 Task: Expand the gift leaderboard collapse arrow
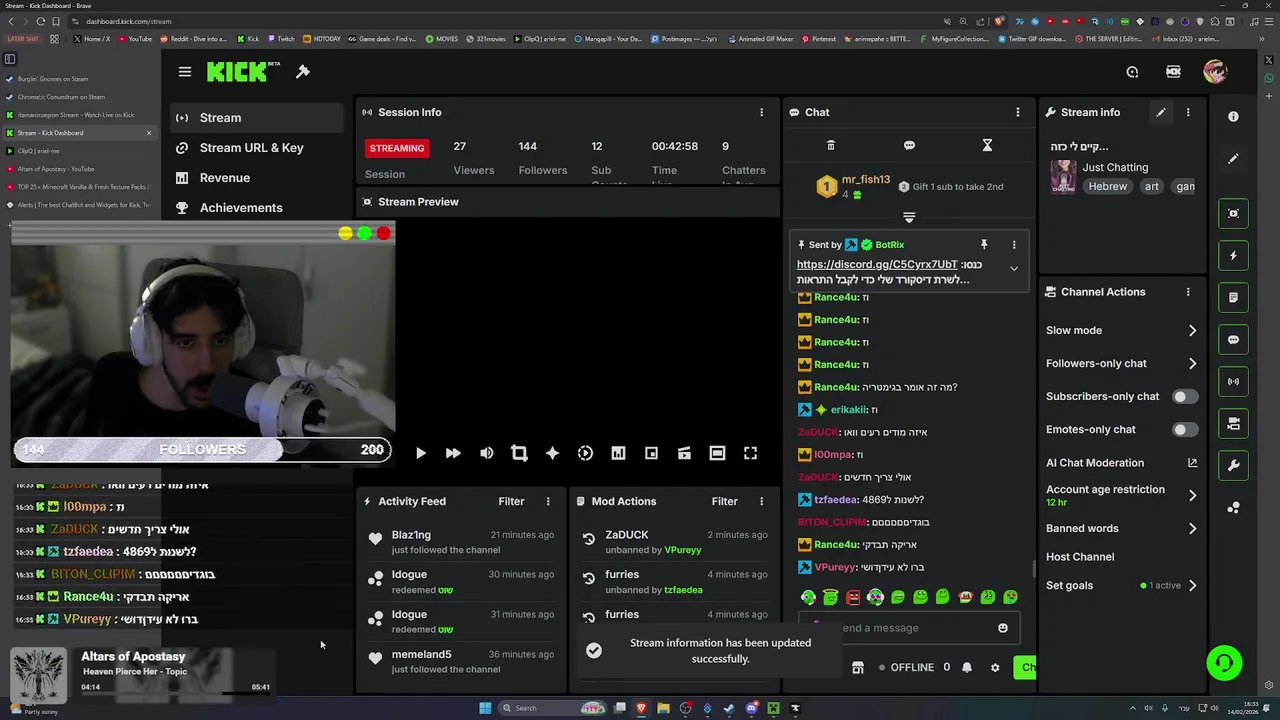[x=909, y=217]
